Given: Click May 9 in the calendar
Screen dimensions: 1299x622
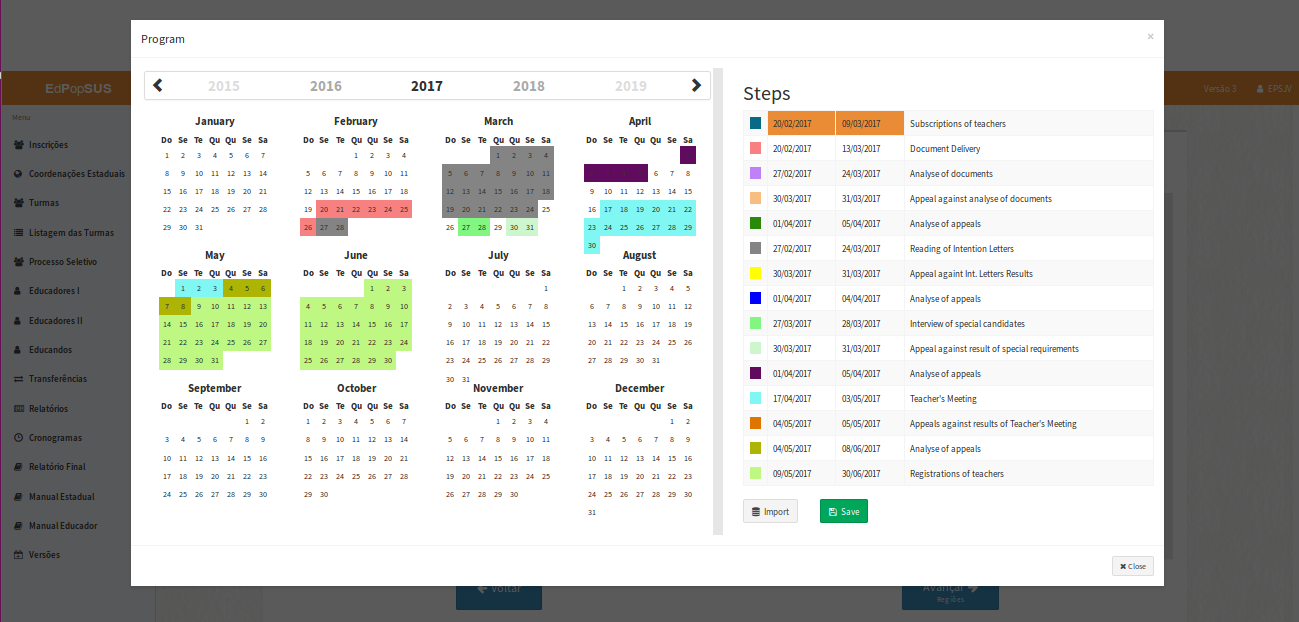Looking at the screenshot, I should tap(199, 306).
